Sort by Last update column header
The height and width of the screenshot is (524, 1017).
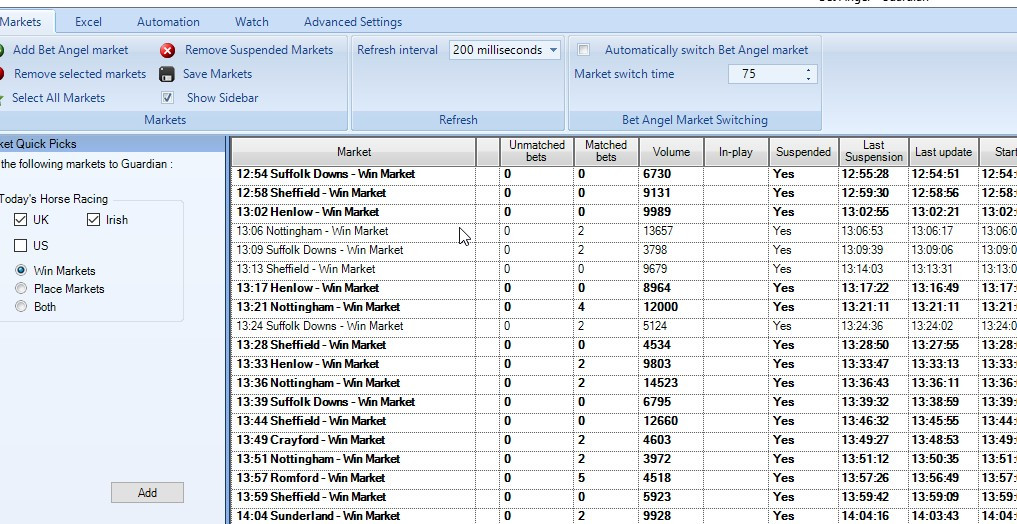click(944, 152)
